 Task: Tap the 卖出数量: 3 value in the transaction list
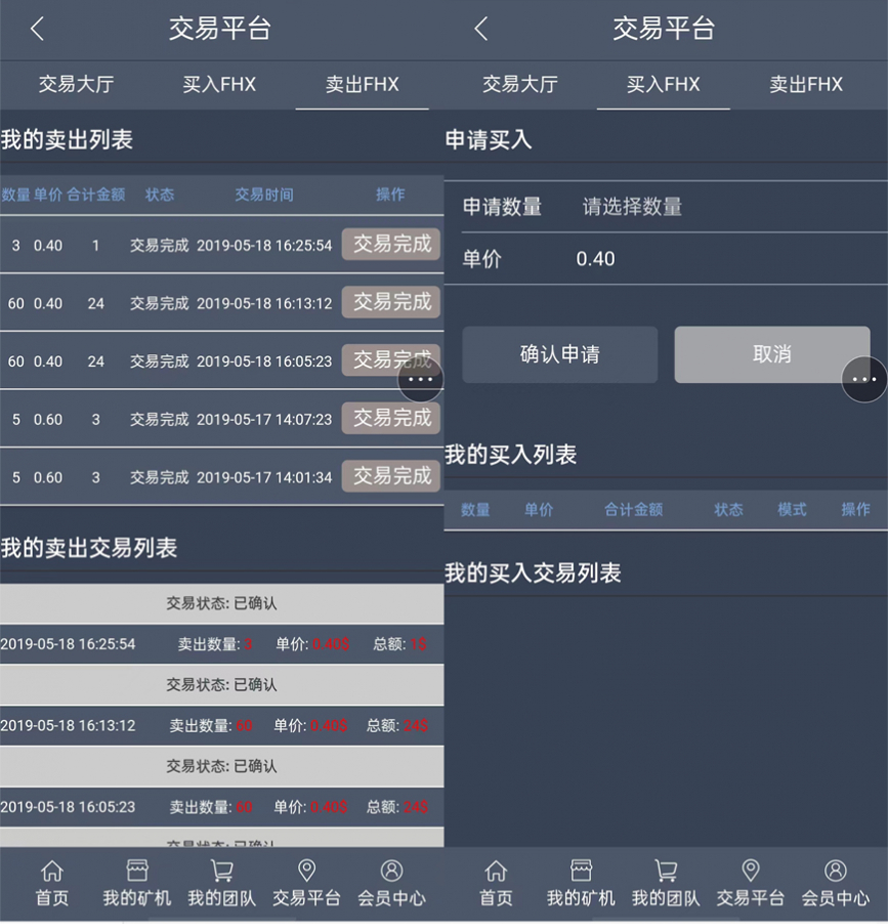coord(215,644)
